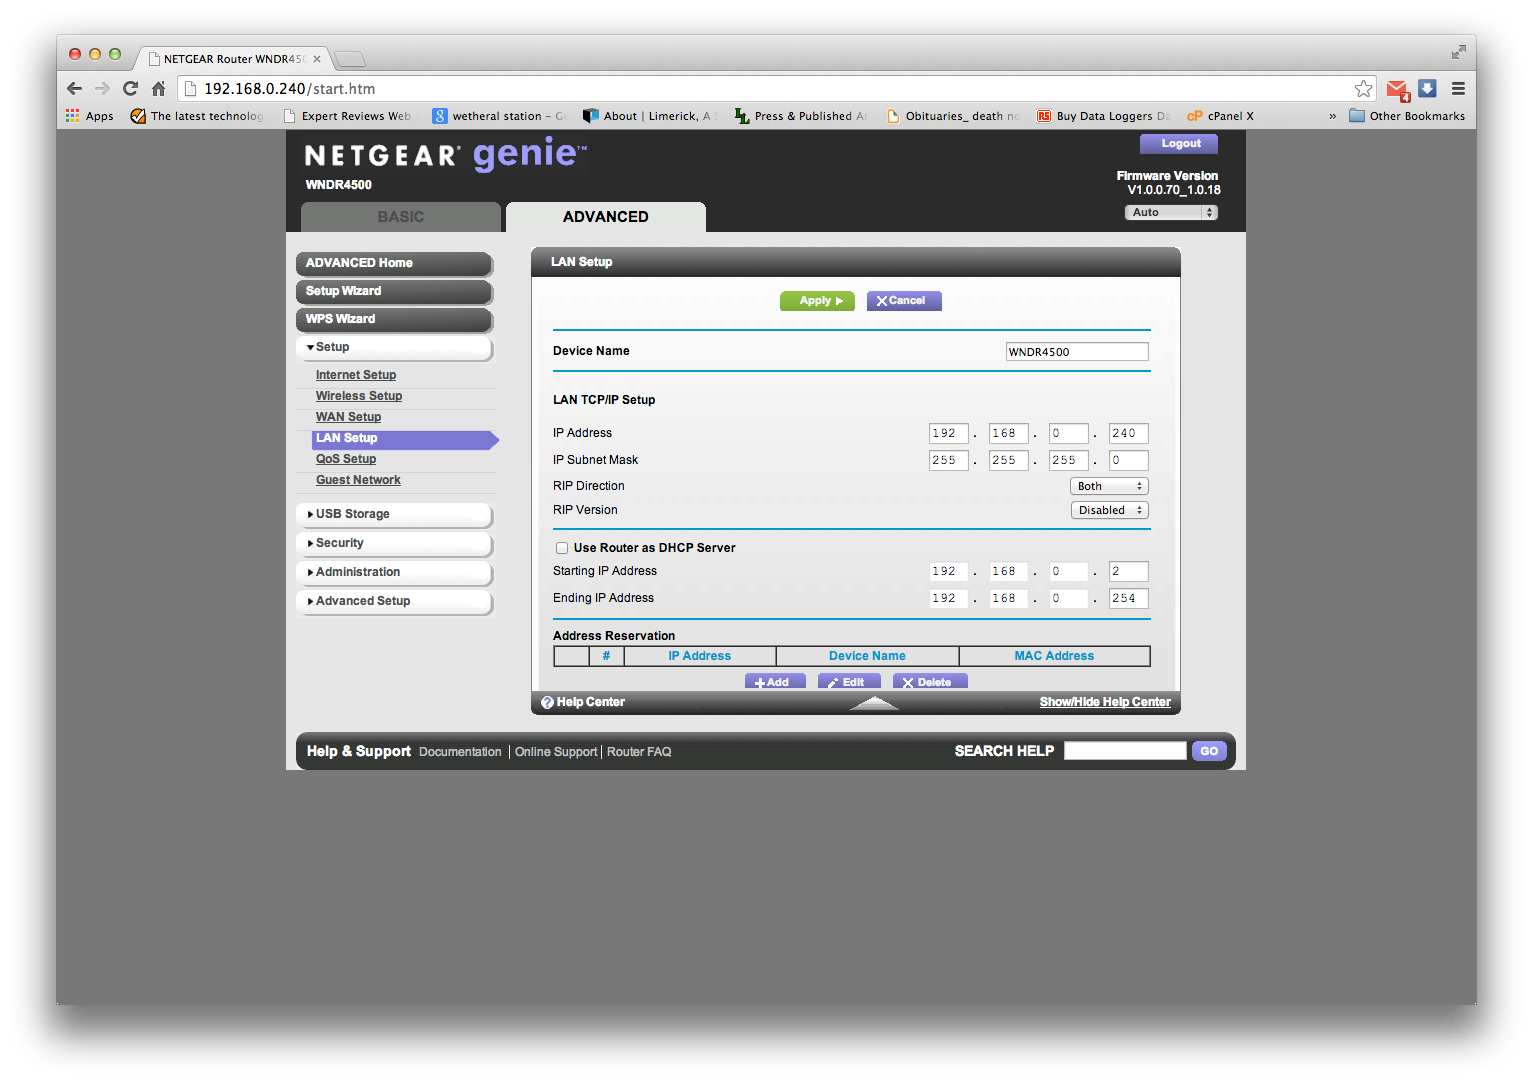1533x1084 pixels.
Task: Open the Documentation link
Action: coord(460,752)
